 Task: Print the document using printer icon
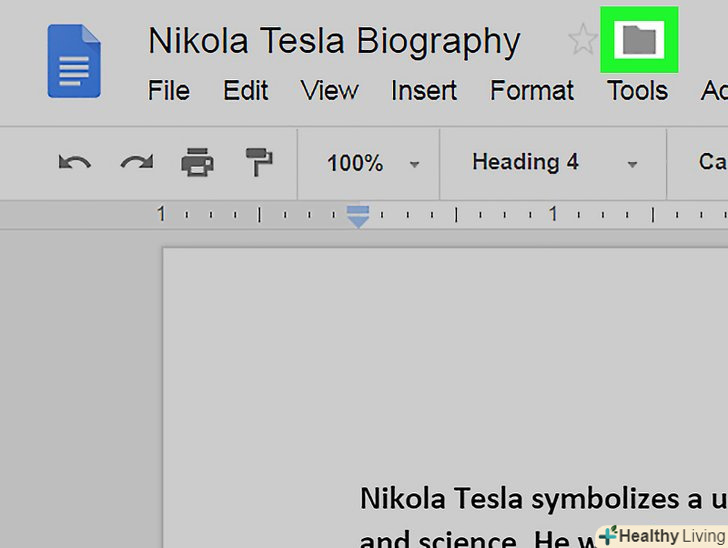pyautogui.click(x=197, y=162)
